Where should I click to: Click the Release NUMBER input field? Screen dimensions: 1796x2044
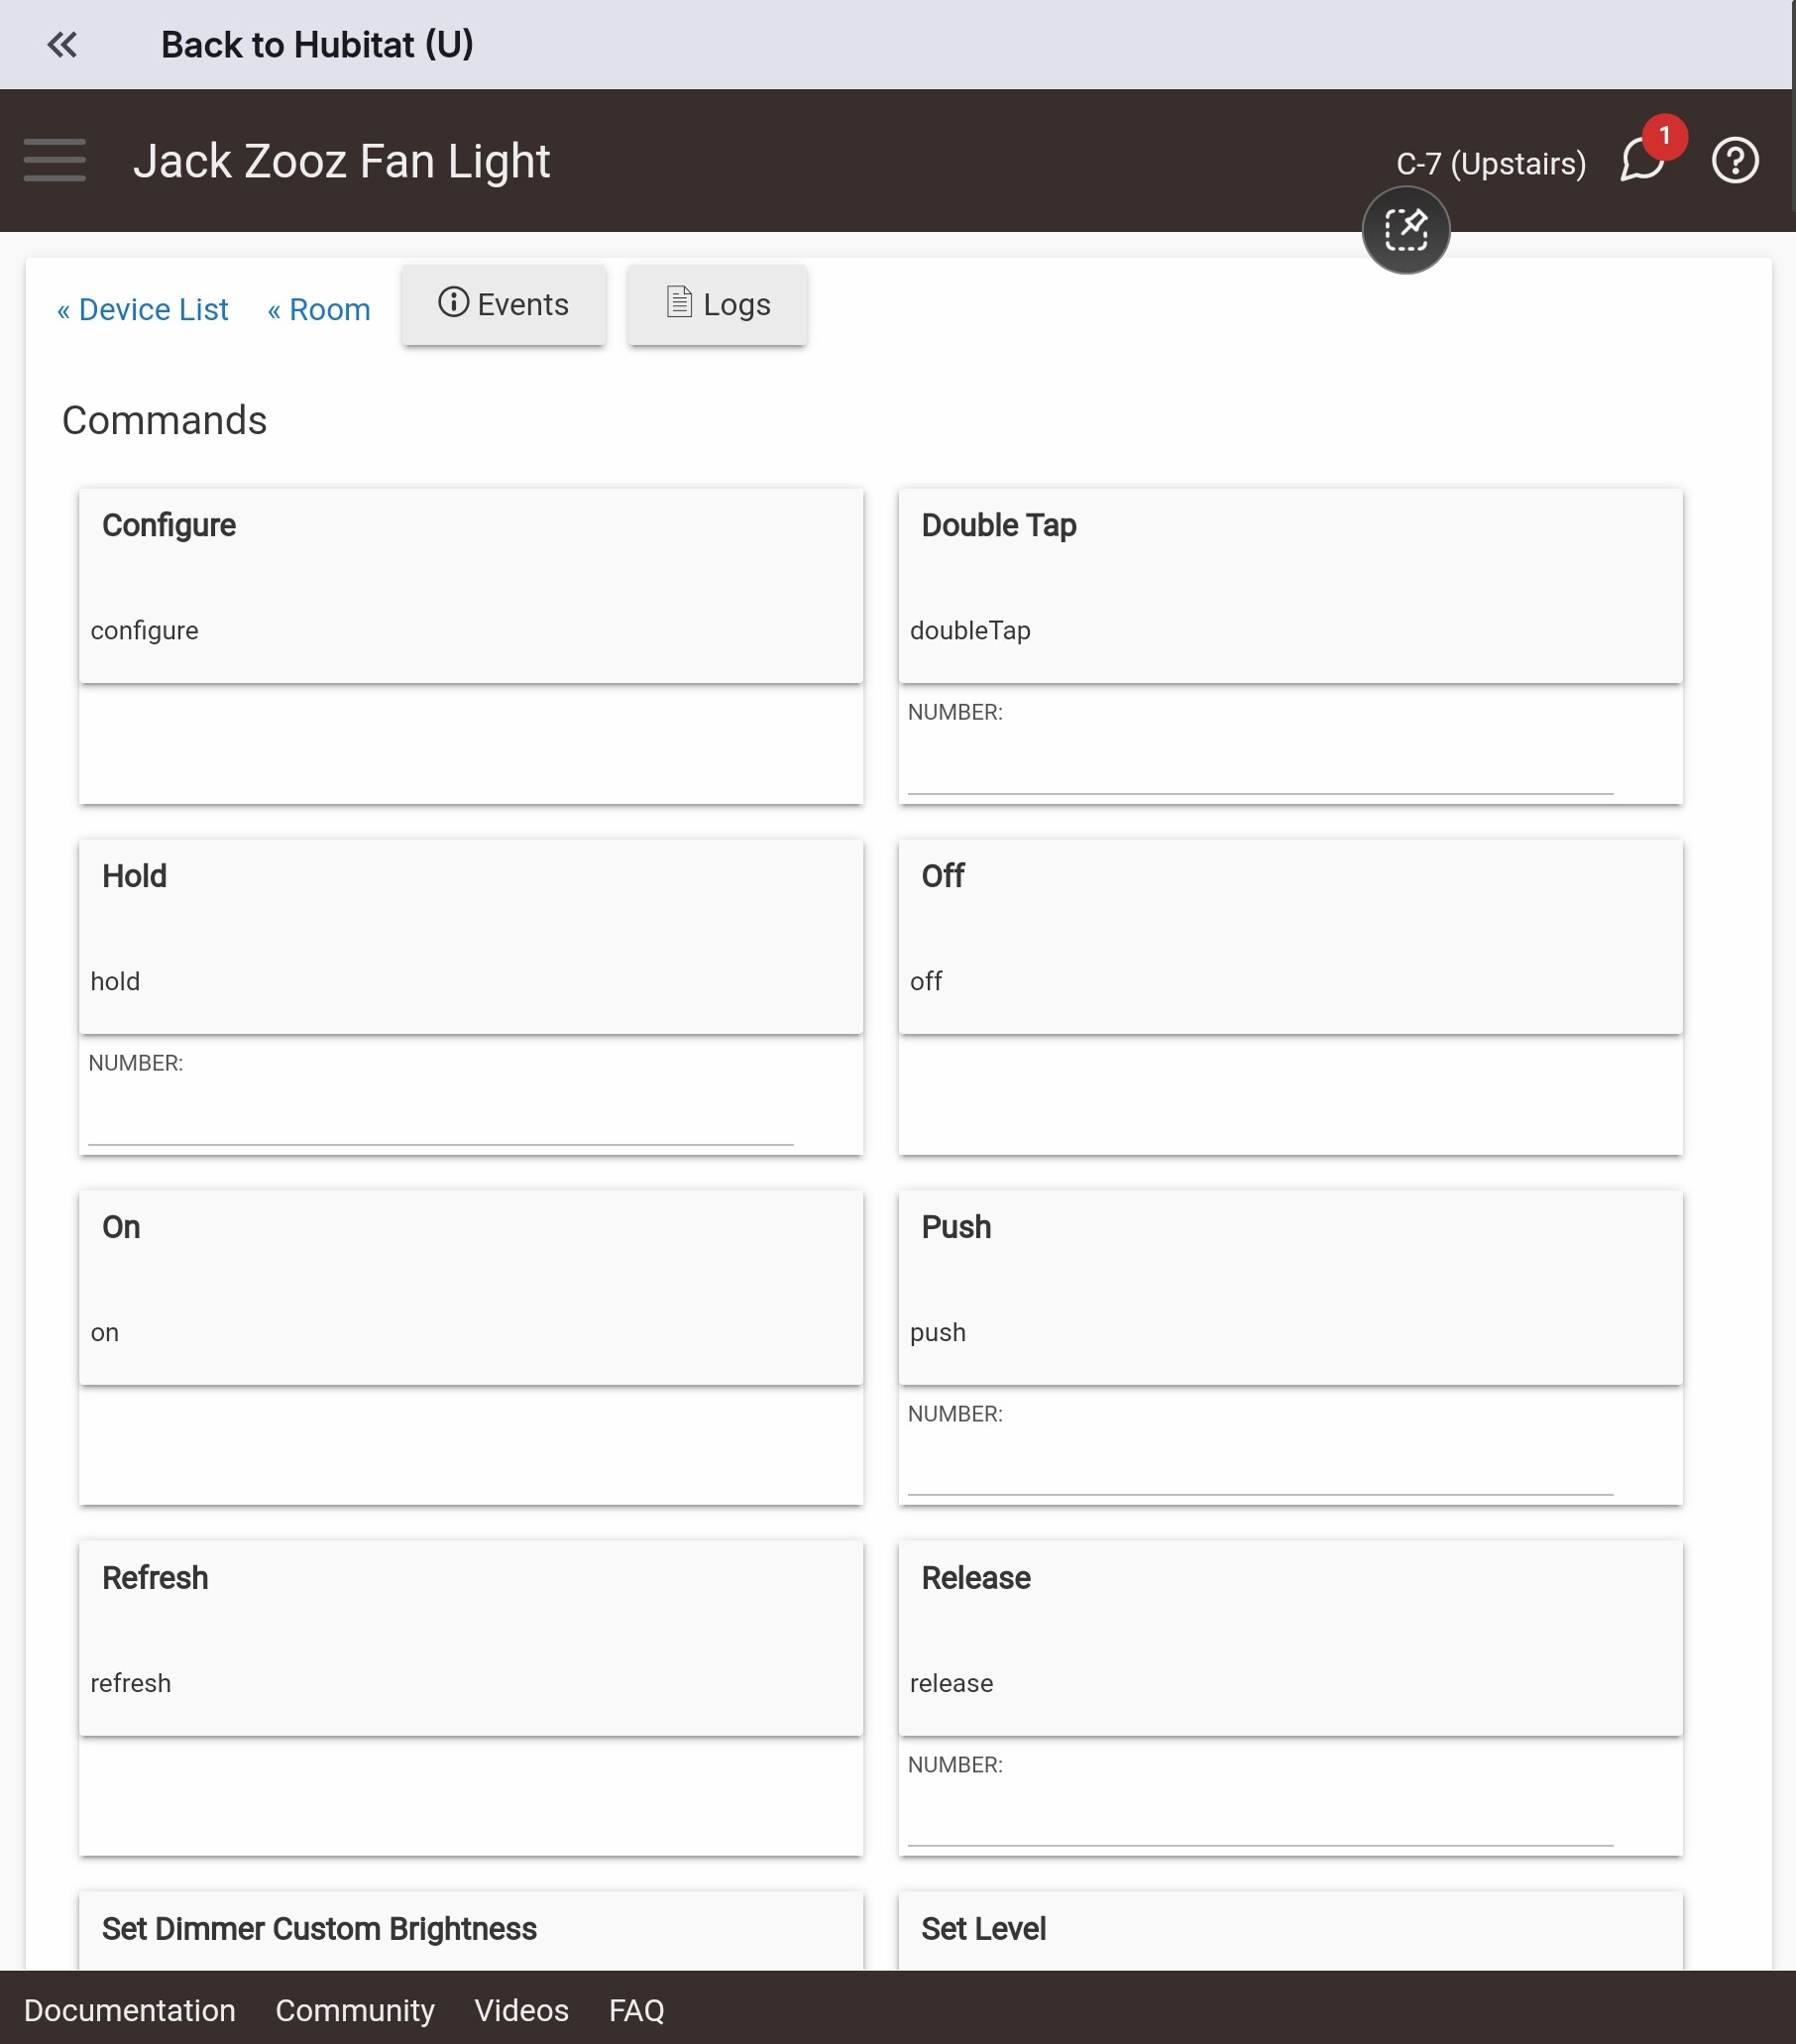pos(1261,1820)
